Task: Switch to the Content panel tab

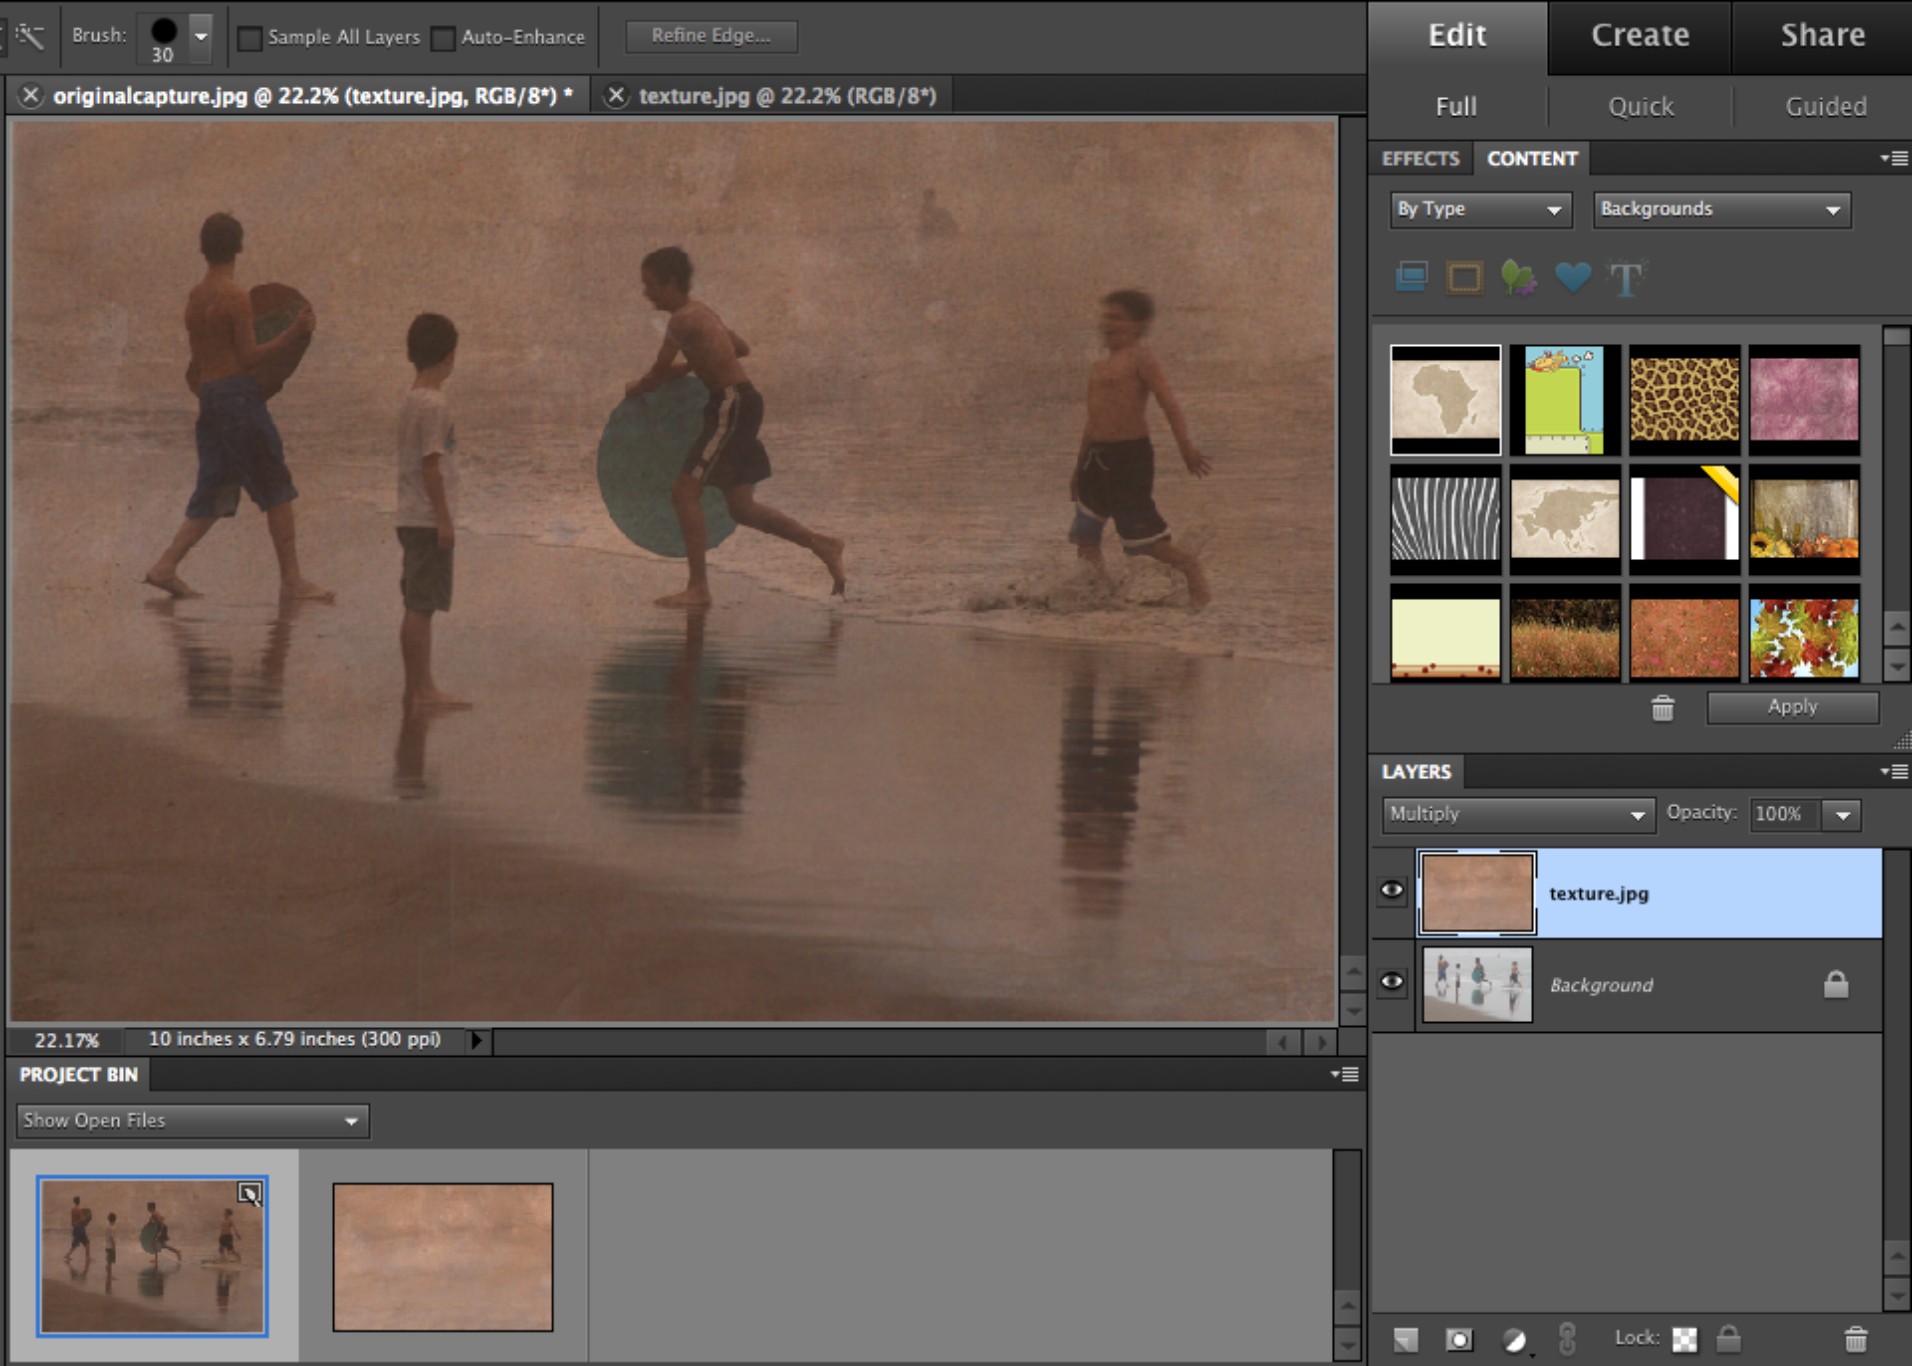Action: pyautogui.click(x=1532, y=159)
